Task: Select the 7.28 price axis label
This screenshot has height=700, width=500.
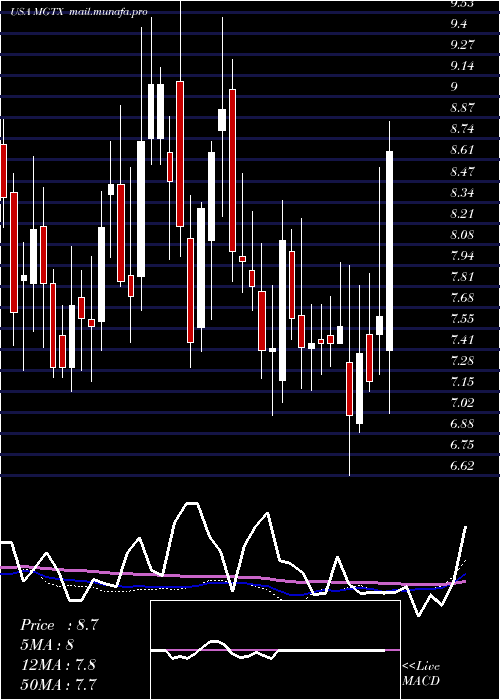Action: (462, 361)
